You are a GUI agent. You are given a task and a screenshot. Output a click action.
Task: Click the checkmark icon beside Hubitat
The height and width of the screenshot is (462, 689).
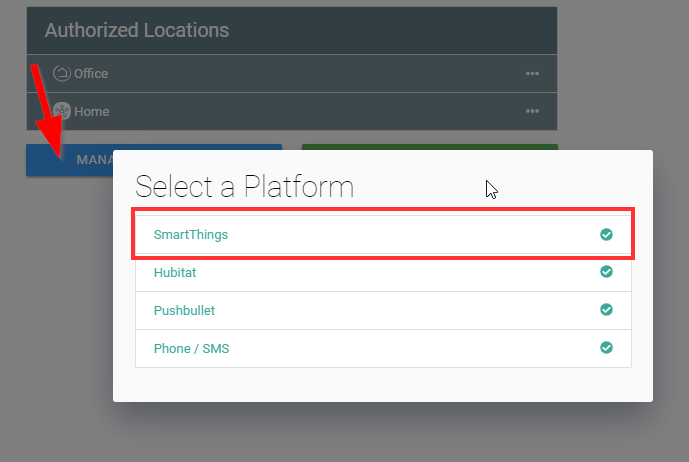pyautogui.click(x=606, y=272)
